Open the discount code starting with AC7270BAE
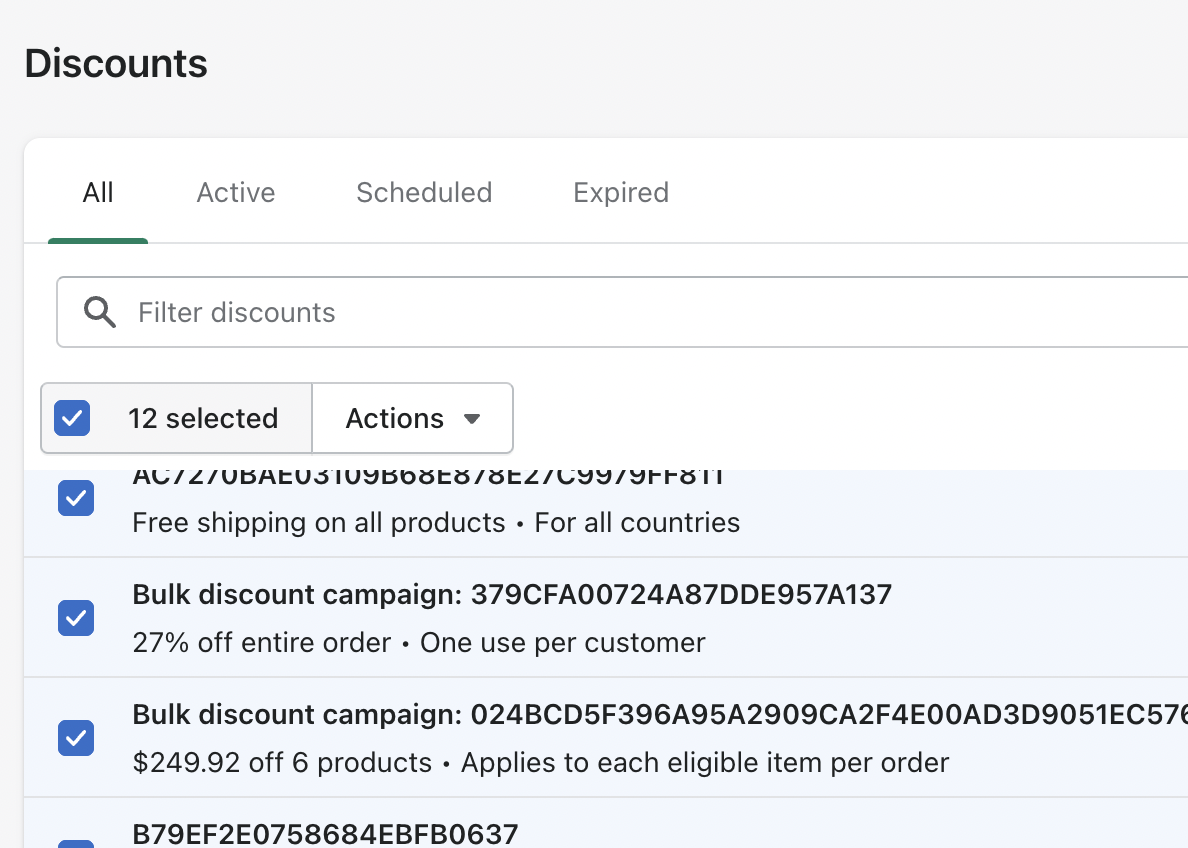The height and width of the screenshot is (848, 1188). point(428,478)
